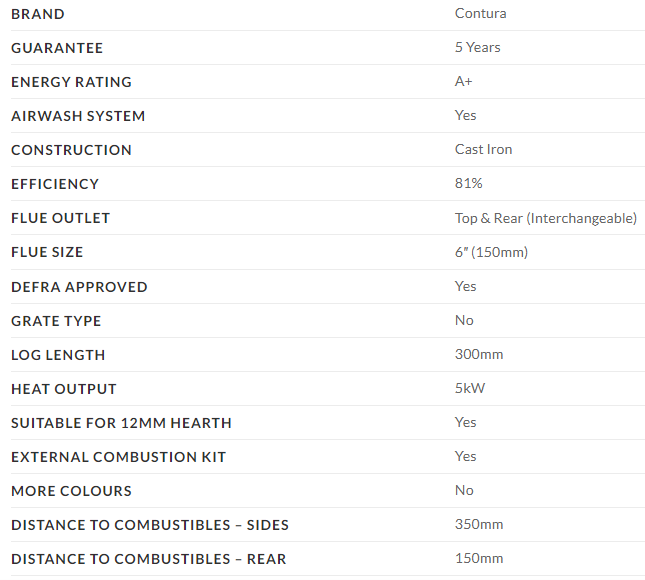Click the A+ energy rating value

[x=464, y=82]
